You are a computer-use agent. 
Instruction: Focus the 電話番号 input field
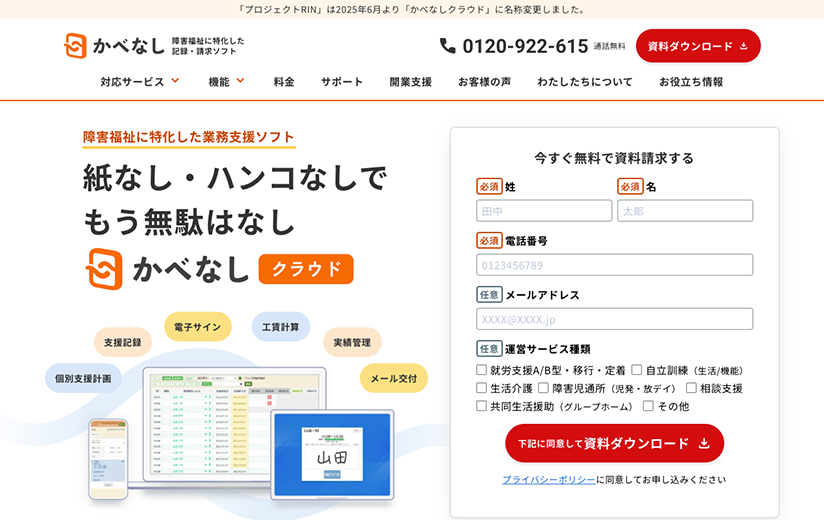pyautogui.click(x=614, y=265)
